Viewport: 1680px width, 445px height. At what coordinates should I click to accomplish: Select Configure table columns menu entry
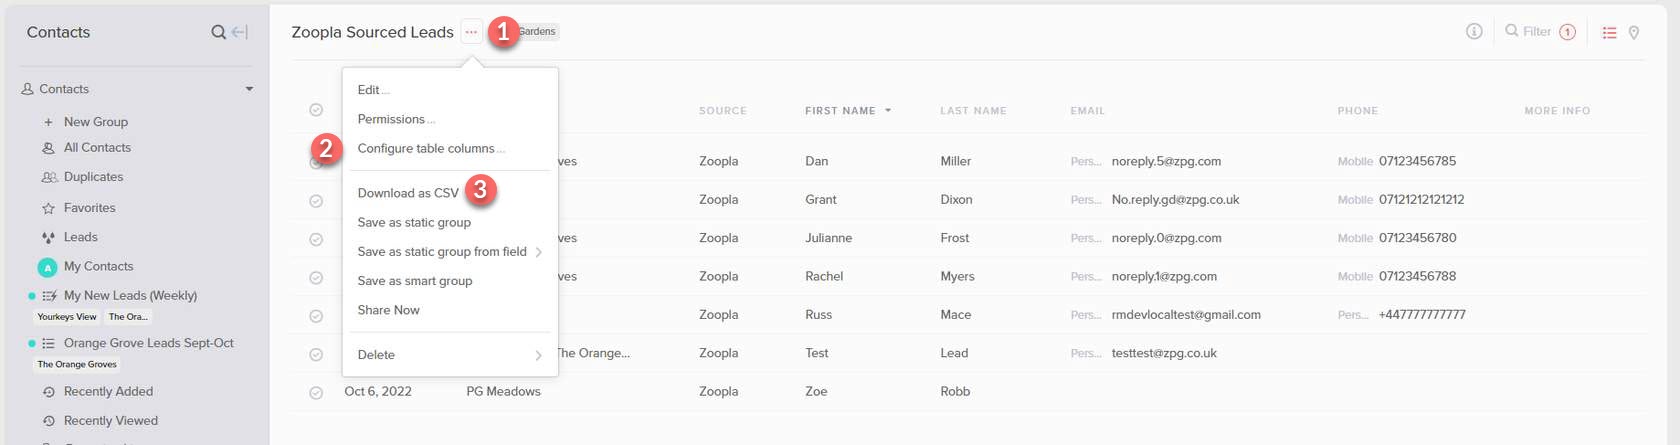point(427,148)
